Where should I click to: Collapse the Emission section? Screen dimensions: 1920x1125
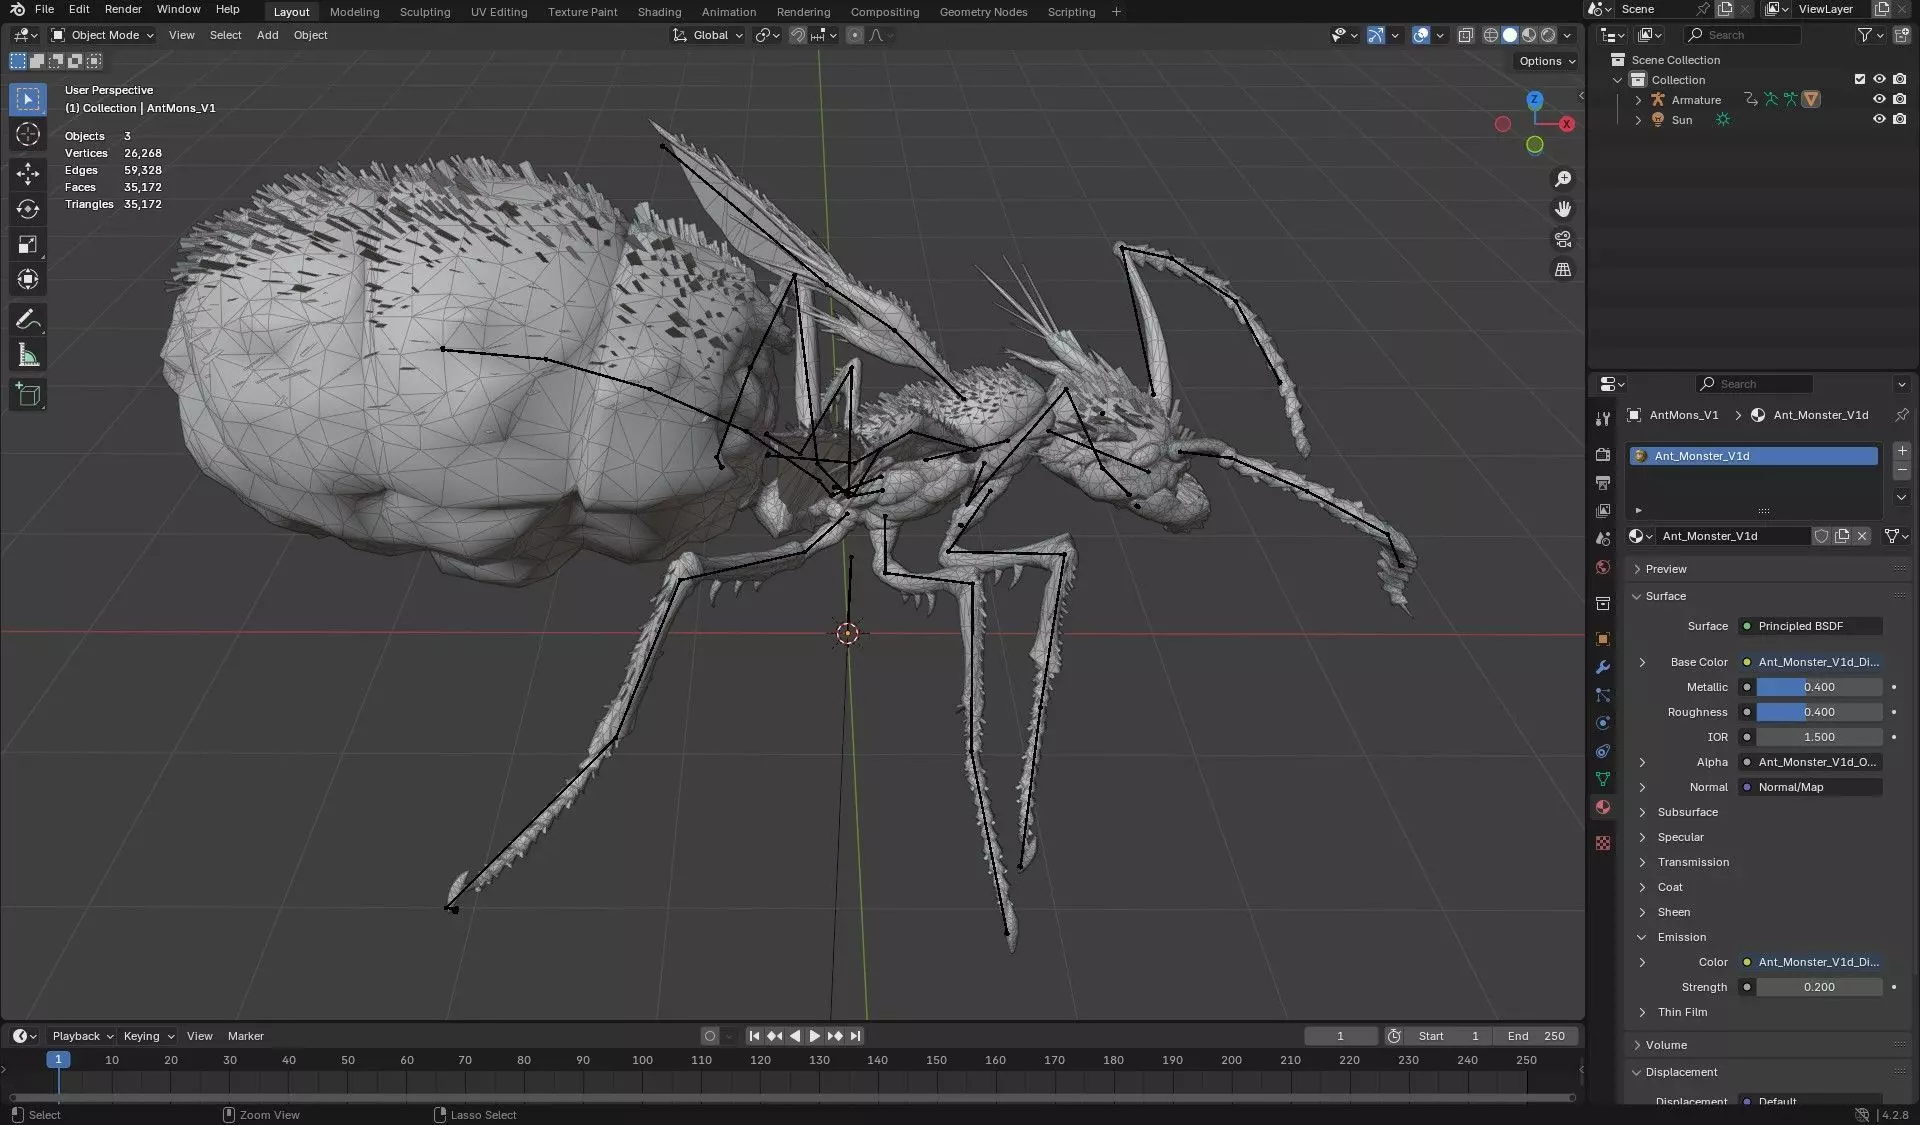[x=1682, y=937]
